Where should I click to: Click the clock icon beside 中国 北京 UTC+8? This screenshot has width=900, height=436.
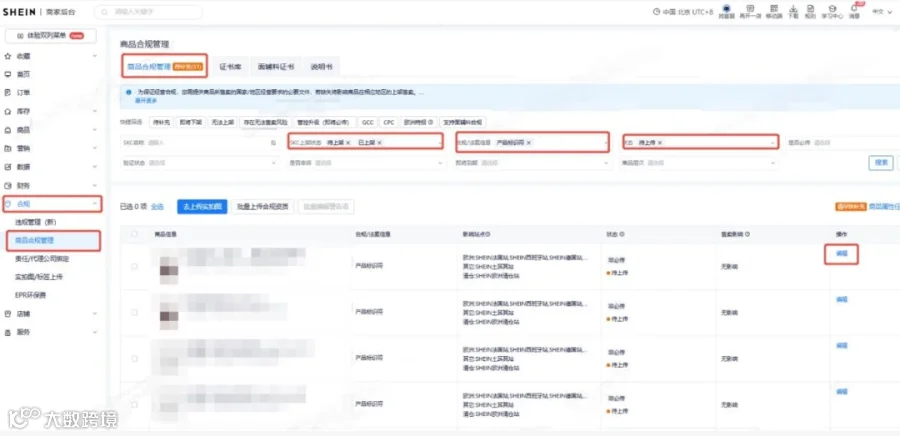[x=657, y=12]
